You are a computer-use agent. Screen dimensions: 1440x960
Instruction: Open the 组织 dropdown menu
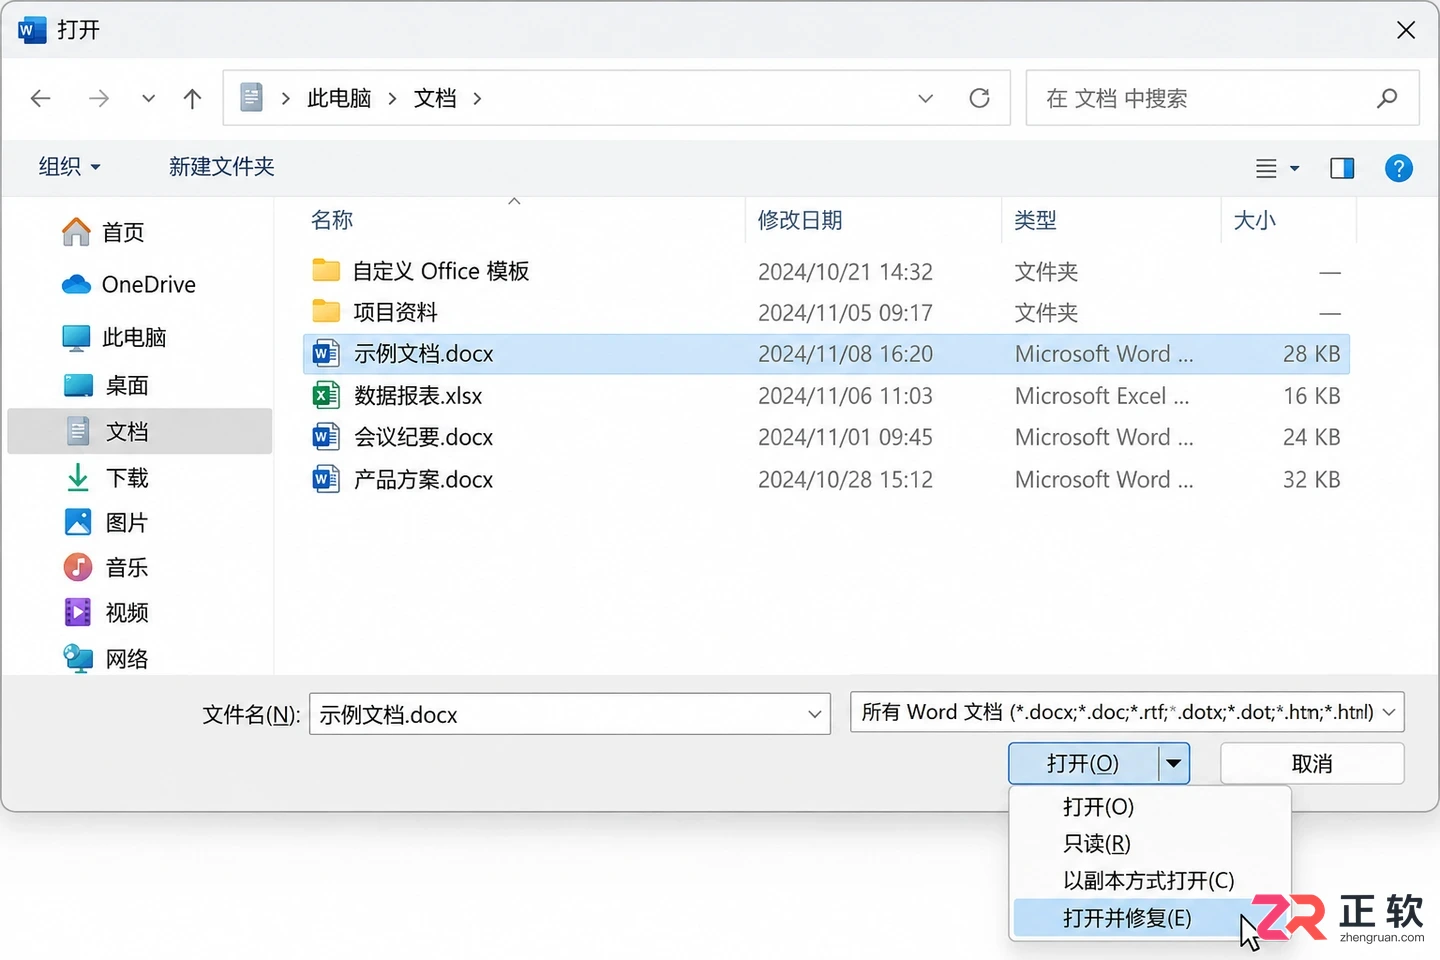coord(70,167)
